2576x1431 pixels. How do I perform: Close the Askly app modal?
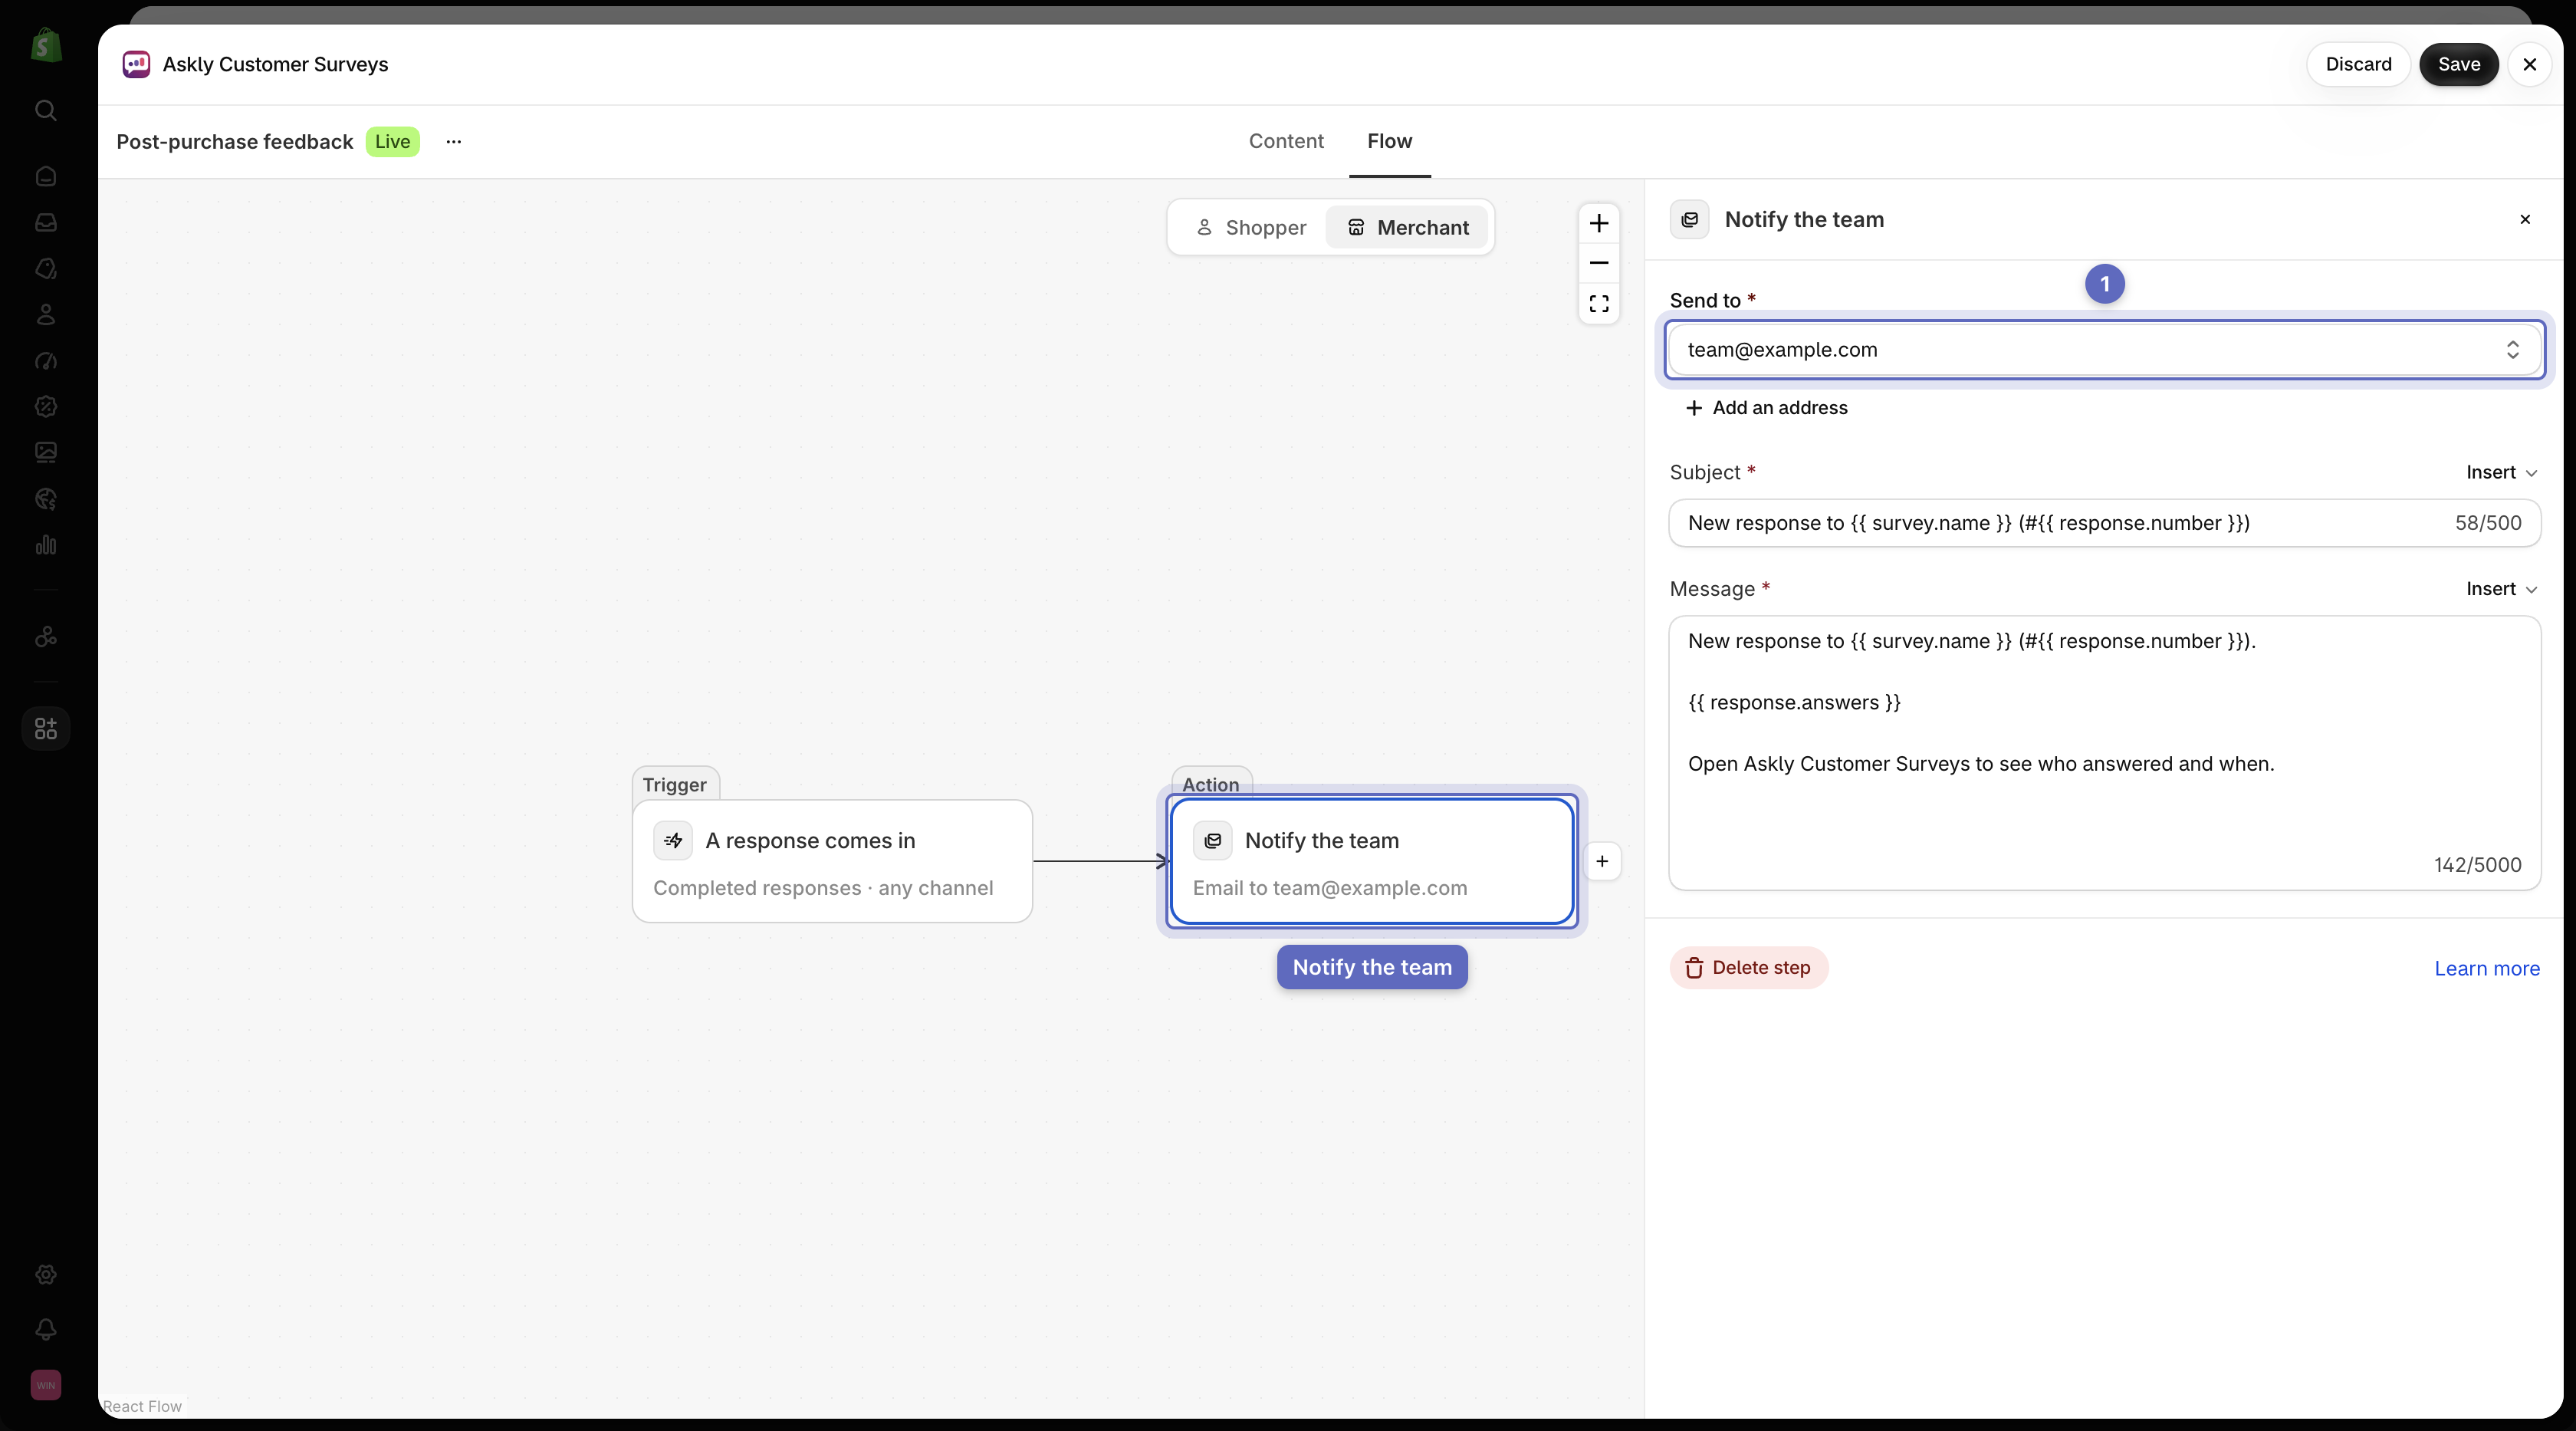pyautogui.click(x=2529, y=64)
